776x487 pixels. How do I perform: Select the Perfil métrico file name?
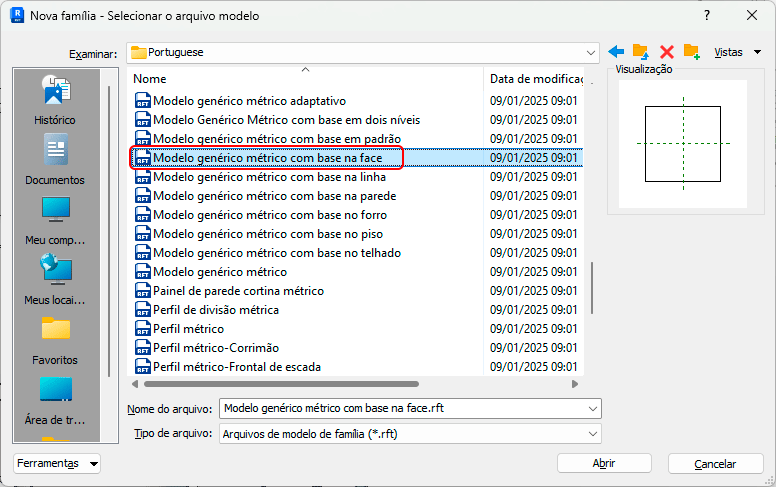tap(188, 329)
